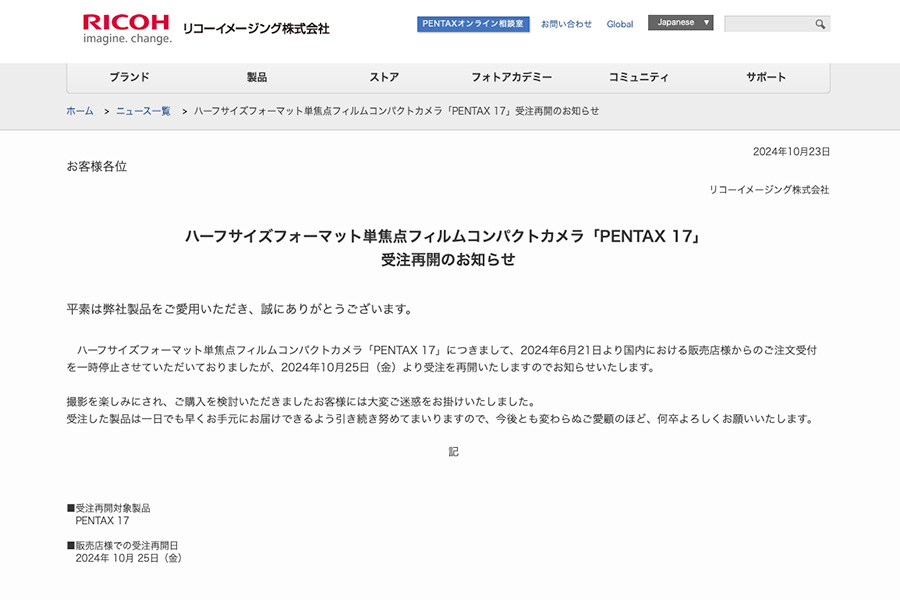The image size is (900, 600).
Task: Click the お客様各位 salutation text
Action: (x=97, y=167)
